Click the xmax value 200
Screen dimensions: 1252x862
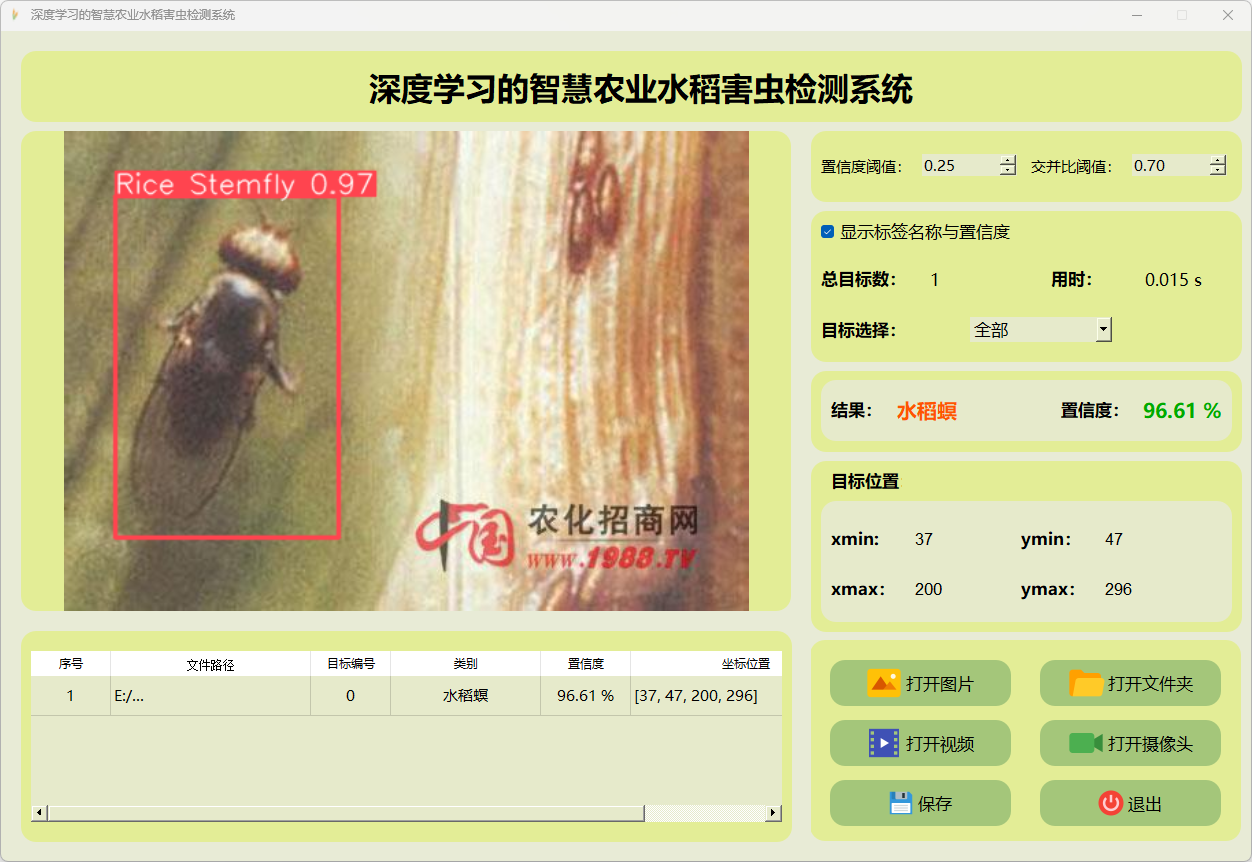click(x=928, y=589)
